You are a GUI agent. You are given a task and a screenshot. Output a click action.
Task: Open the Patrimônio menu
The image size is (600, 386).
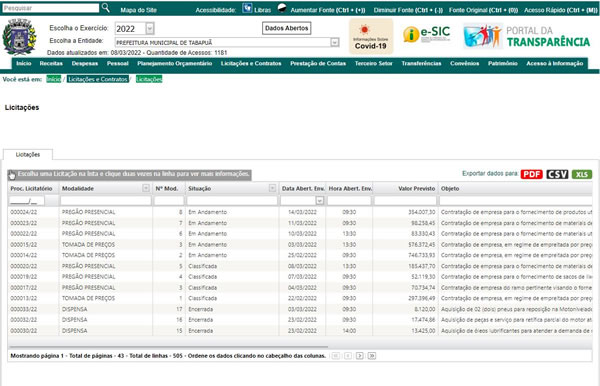tap(502, 64)
